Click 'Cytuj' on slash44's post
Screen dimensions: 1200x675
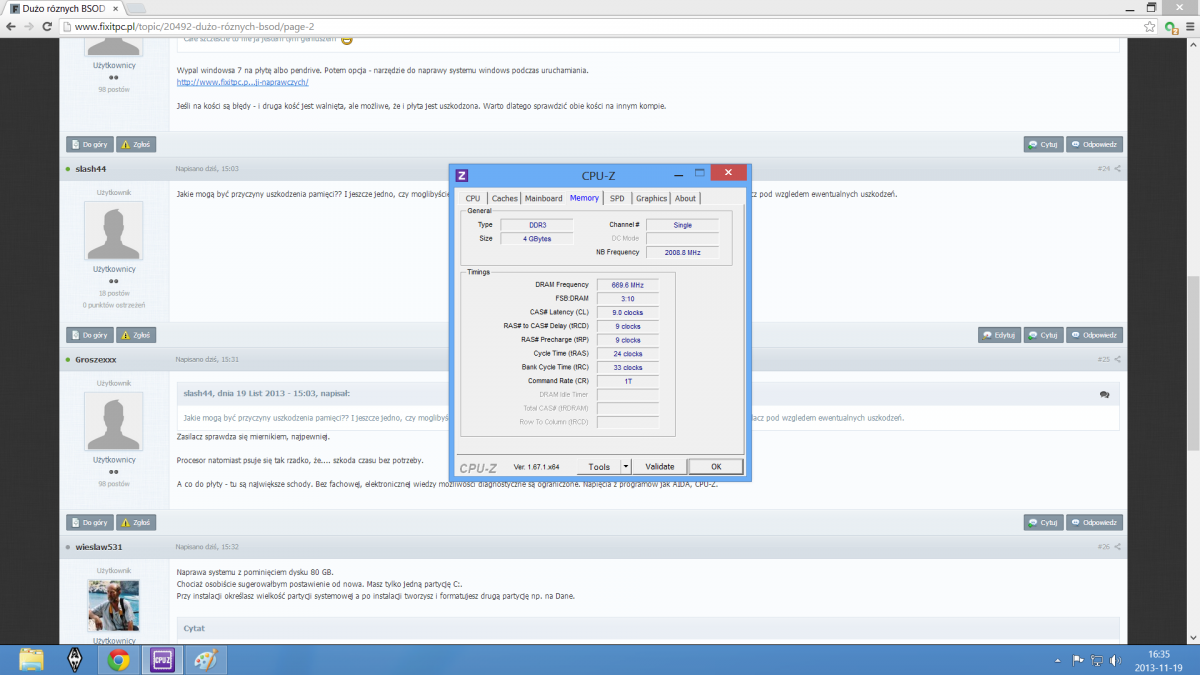(x=1044, y=335)
